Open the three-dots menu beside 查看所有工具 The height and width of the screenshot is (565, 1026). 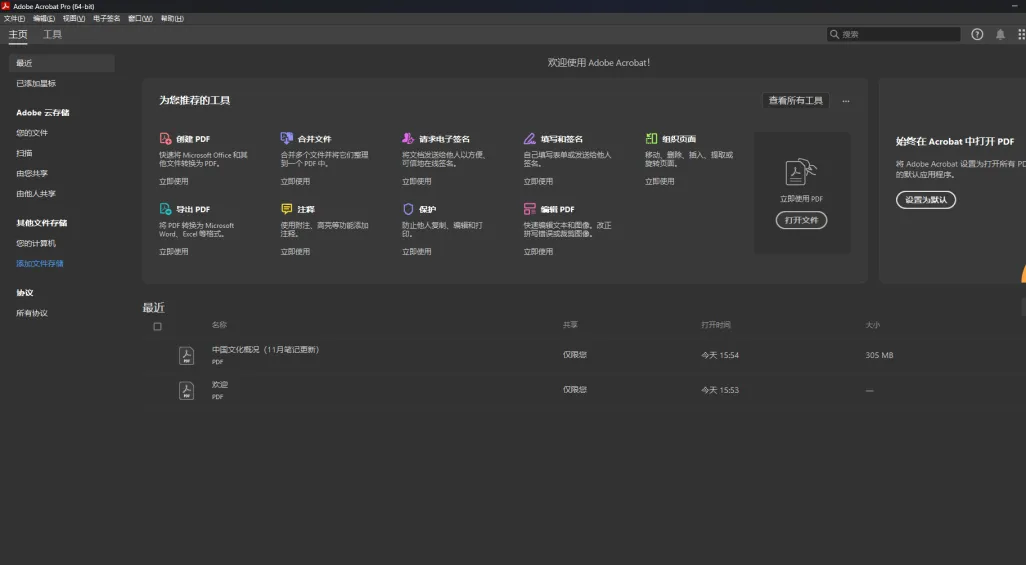[x=846, y=101]
